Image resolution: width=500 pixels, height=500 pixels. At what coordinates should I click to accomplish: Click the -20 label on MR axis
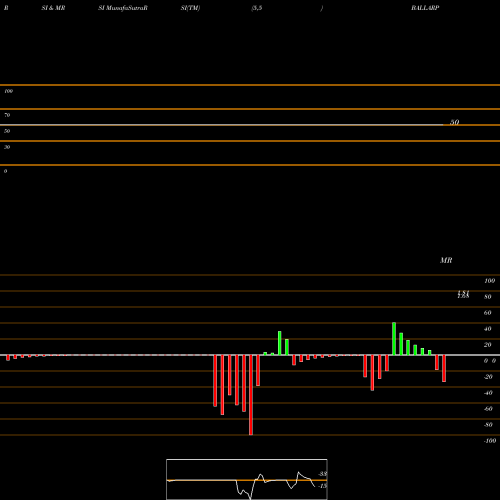coord(488,377)
